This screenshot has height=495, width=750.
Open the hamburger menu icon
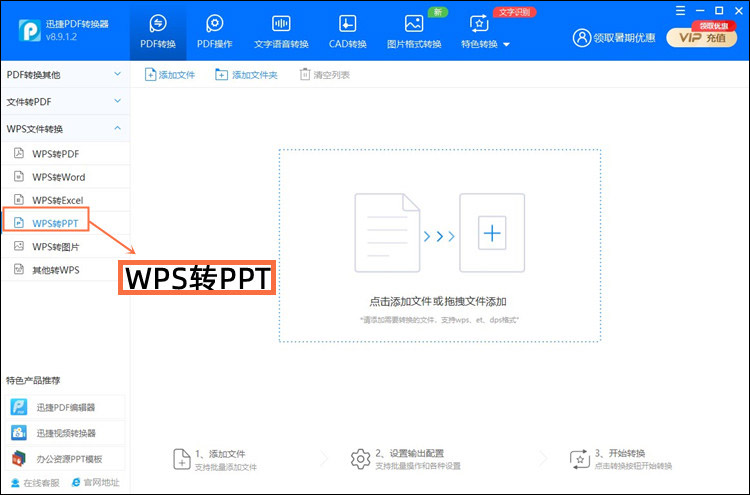coord(680,11)
